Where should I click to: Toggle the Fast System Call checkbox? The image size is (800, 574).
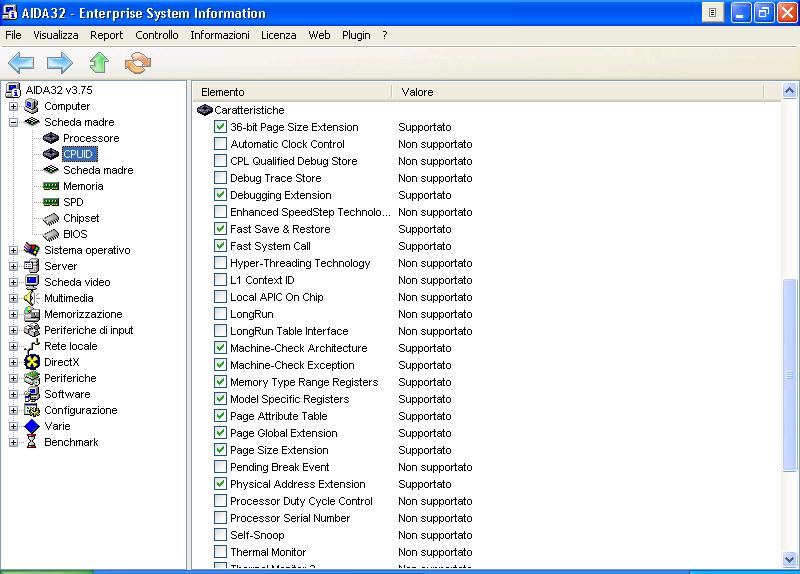(x=220, y=245)
